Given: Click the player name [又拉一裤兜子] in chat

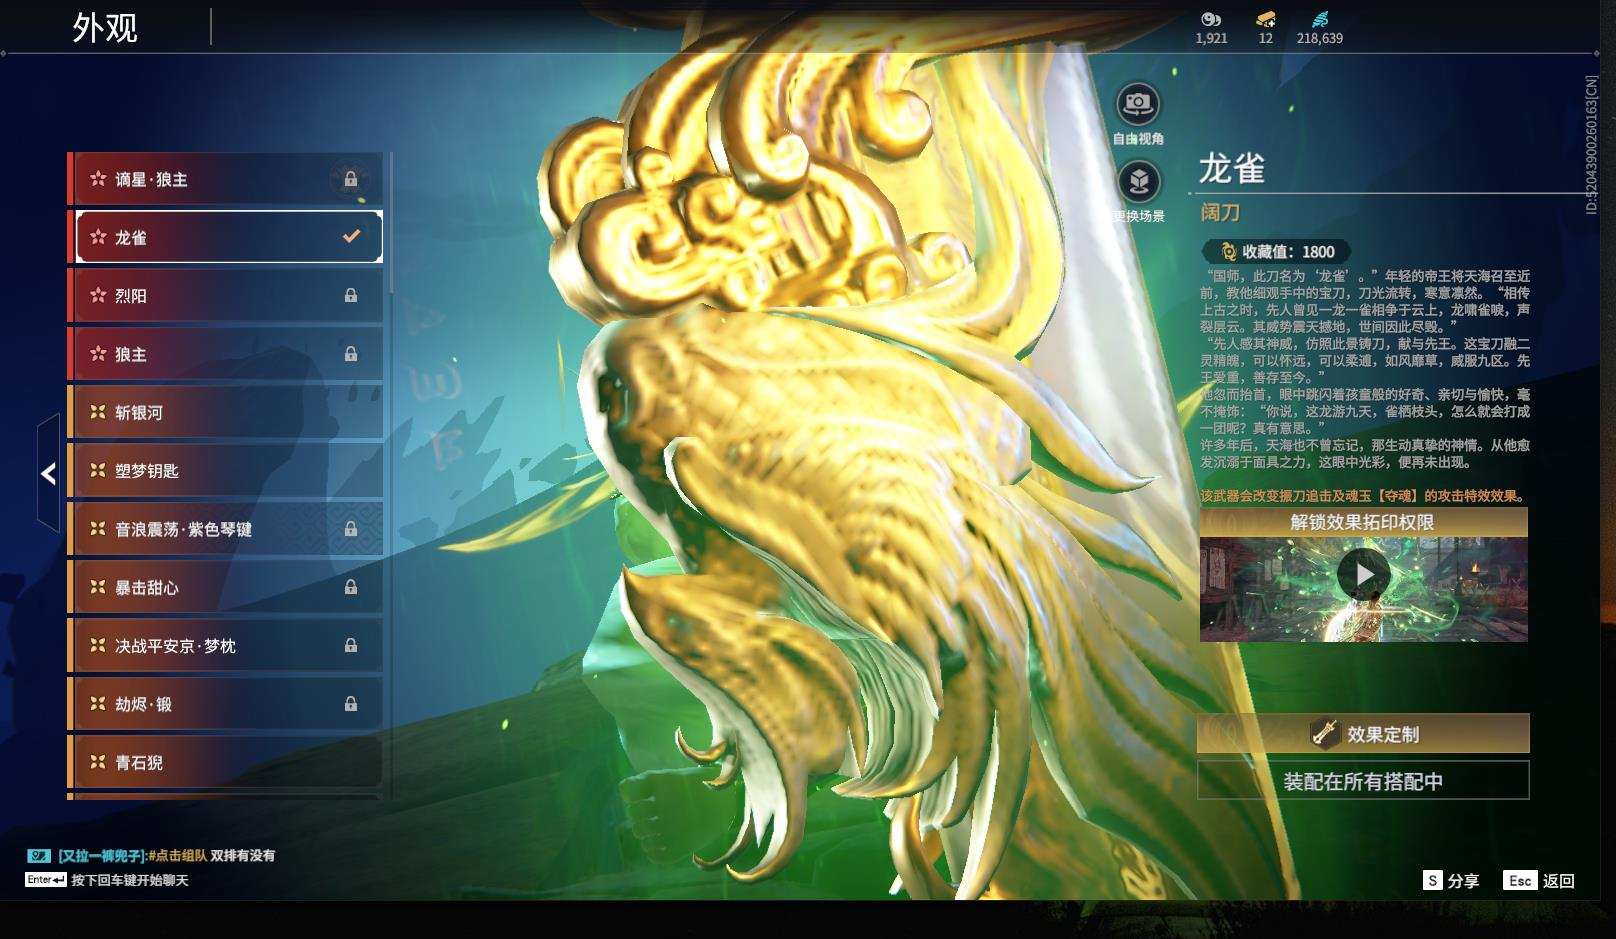Looking at the screenshot, I should (x=102, y=855).
